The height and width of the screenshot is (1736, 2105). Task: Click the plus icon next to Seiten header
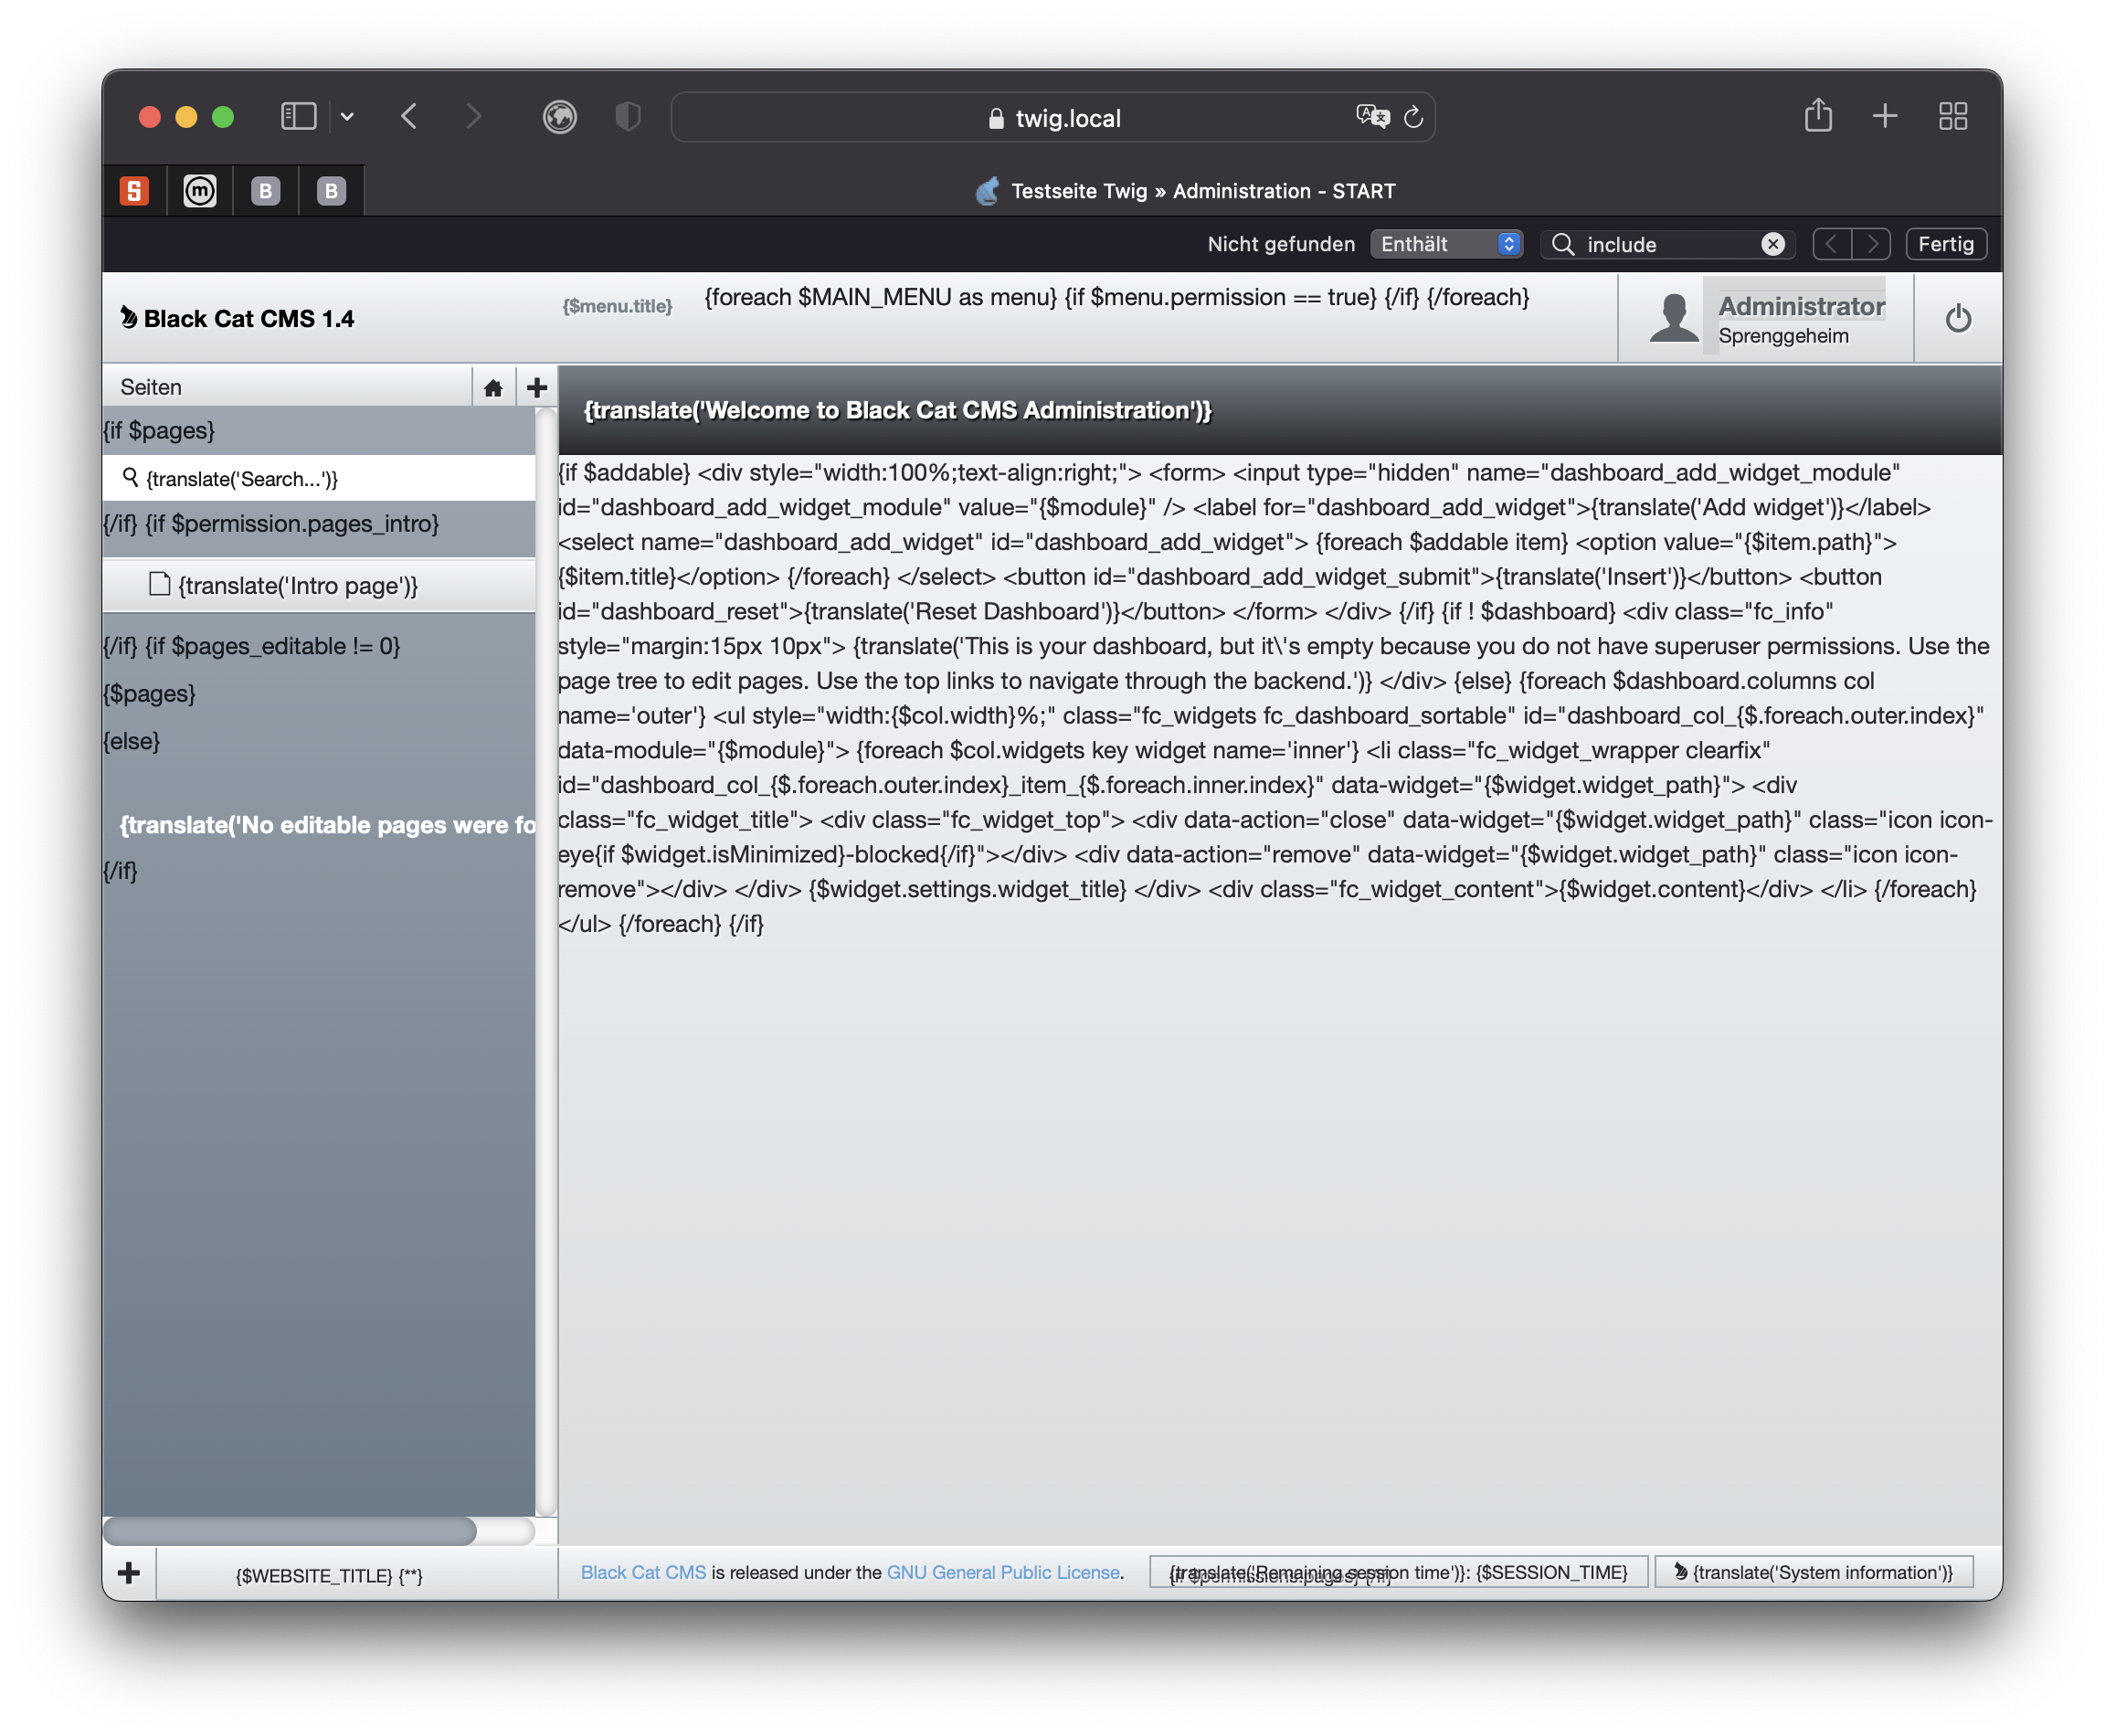(x=537, y=388)
